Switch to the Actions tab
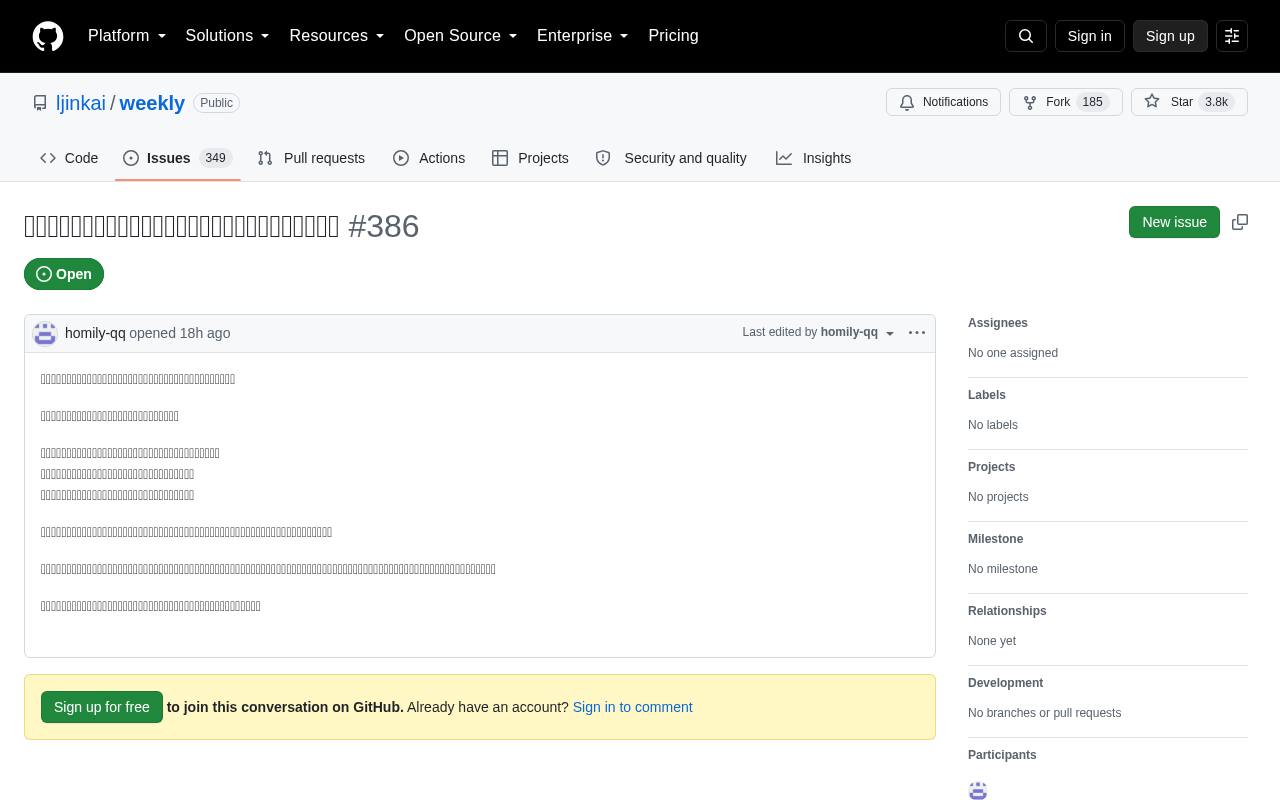This screenshot has height=800, width=1280. pyautogui.click(x=429, y=158)
